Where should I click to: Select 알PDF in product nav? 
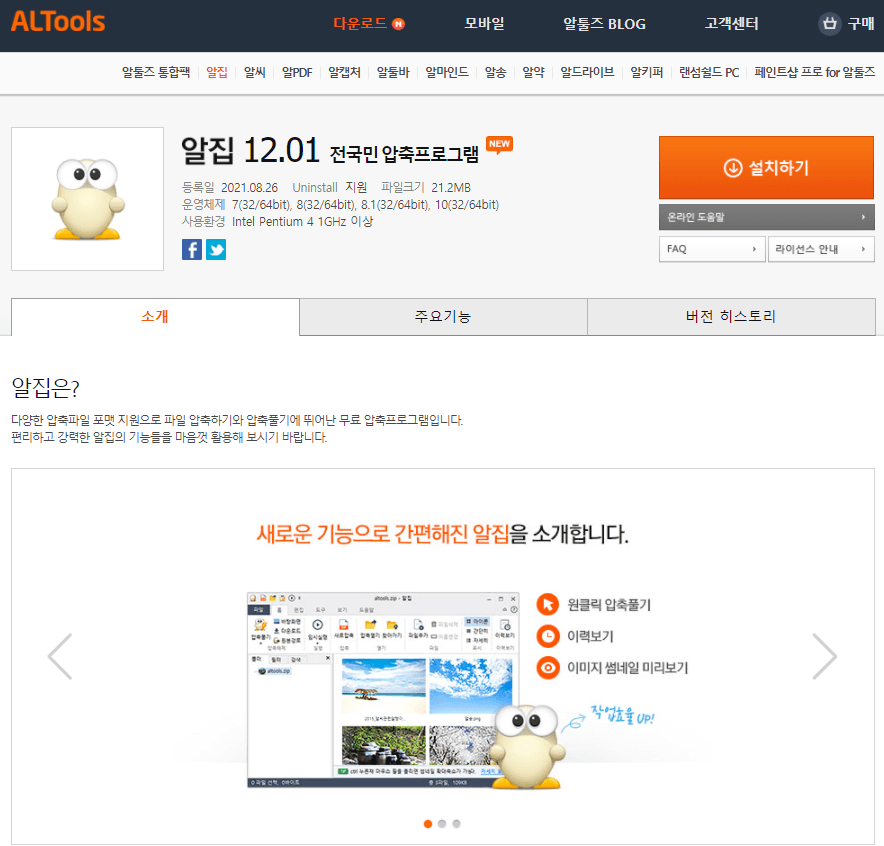pyautogui.click(x=297, y=72)
